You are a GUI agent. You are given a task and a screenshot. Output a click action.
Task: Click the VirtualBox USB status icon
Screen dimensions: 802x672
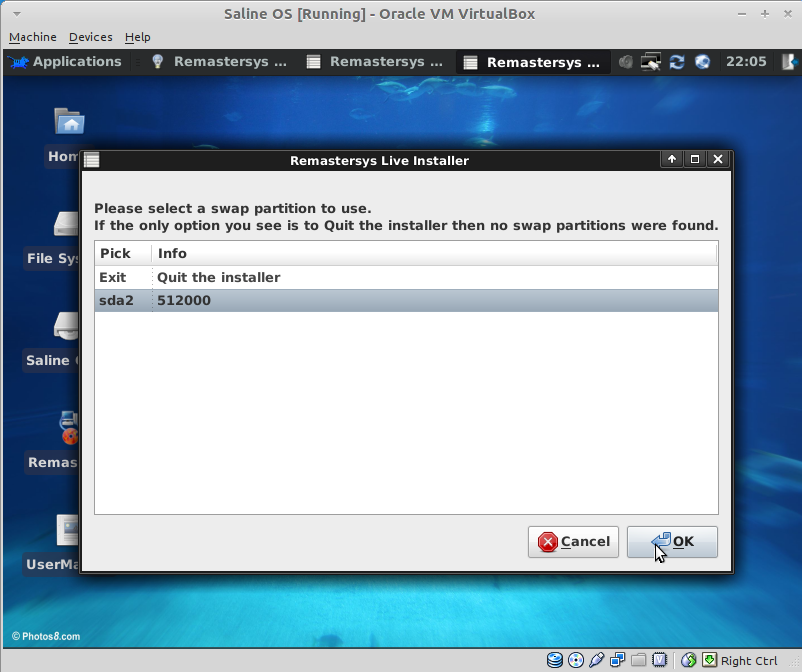point(596,660)
